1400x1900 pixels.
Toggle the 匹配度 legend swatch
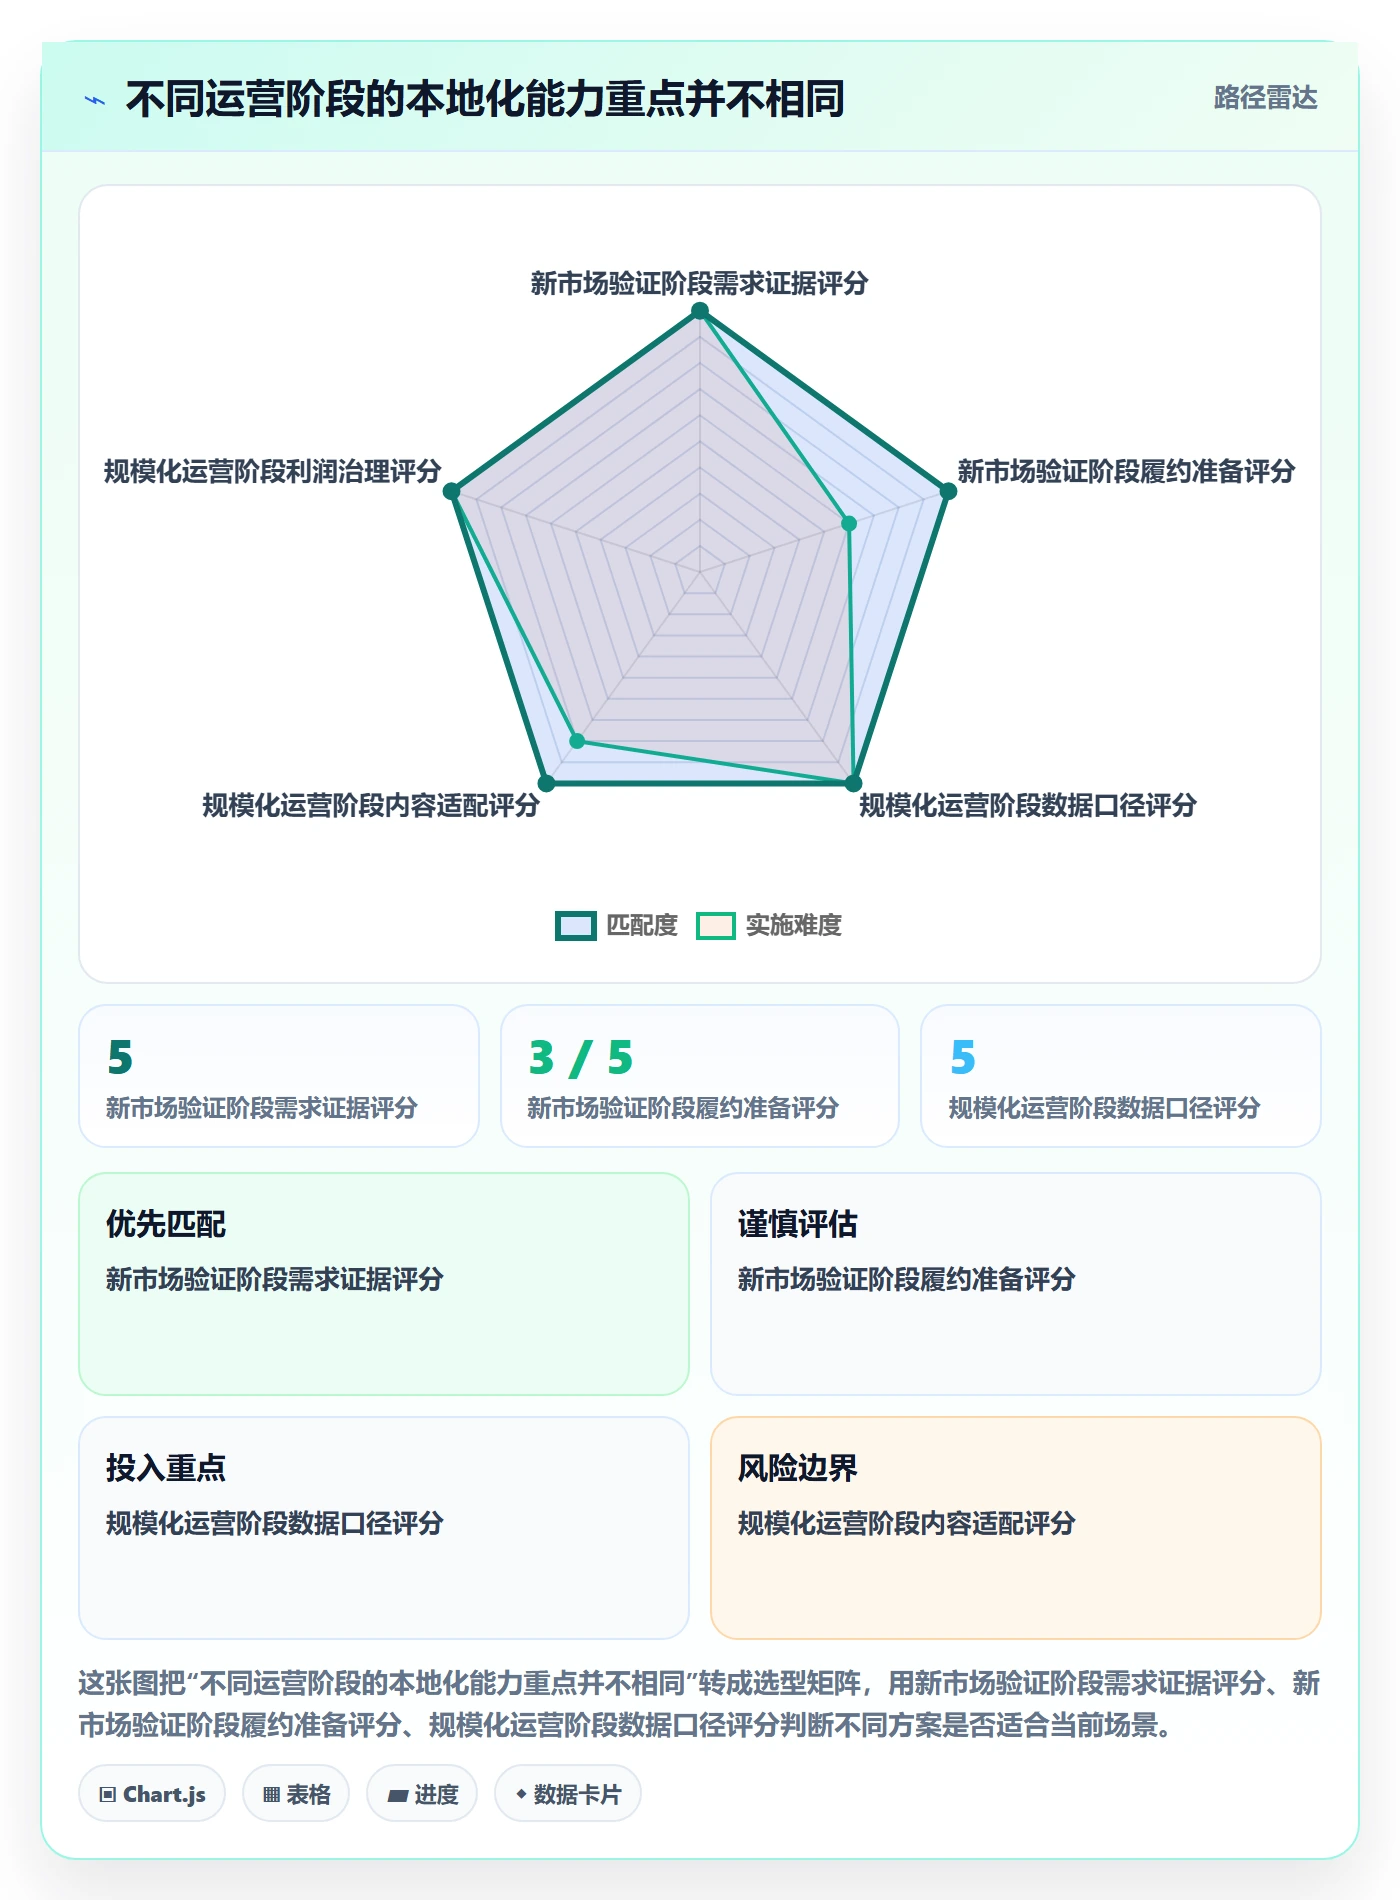pyautogui.click(x=576, y=926)
